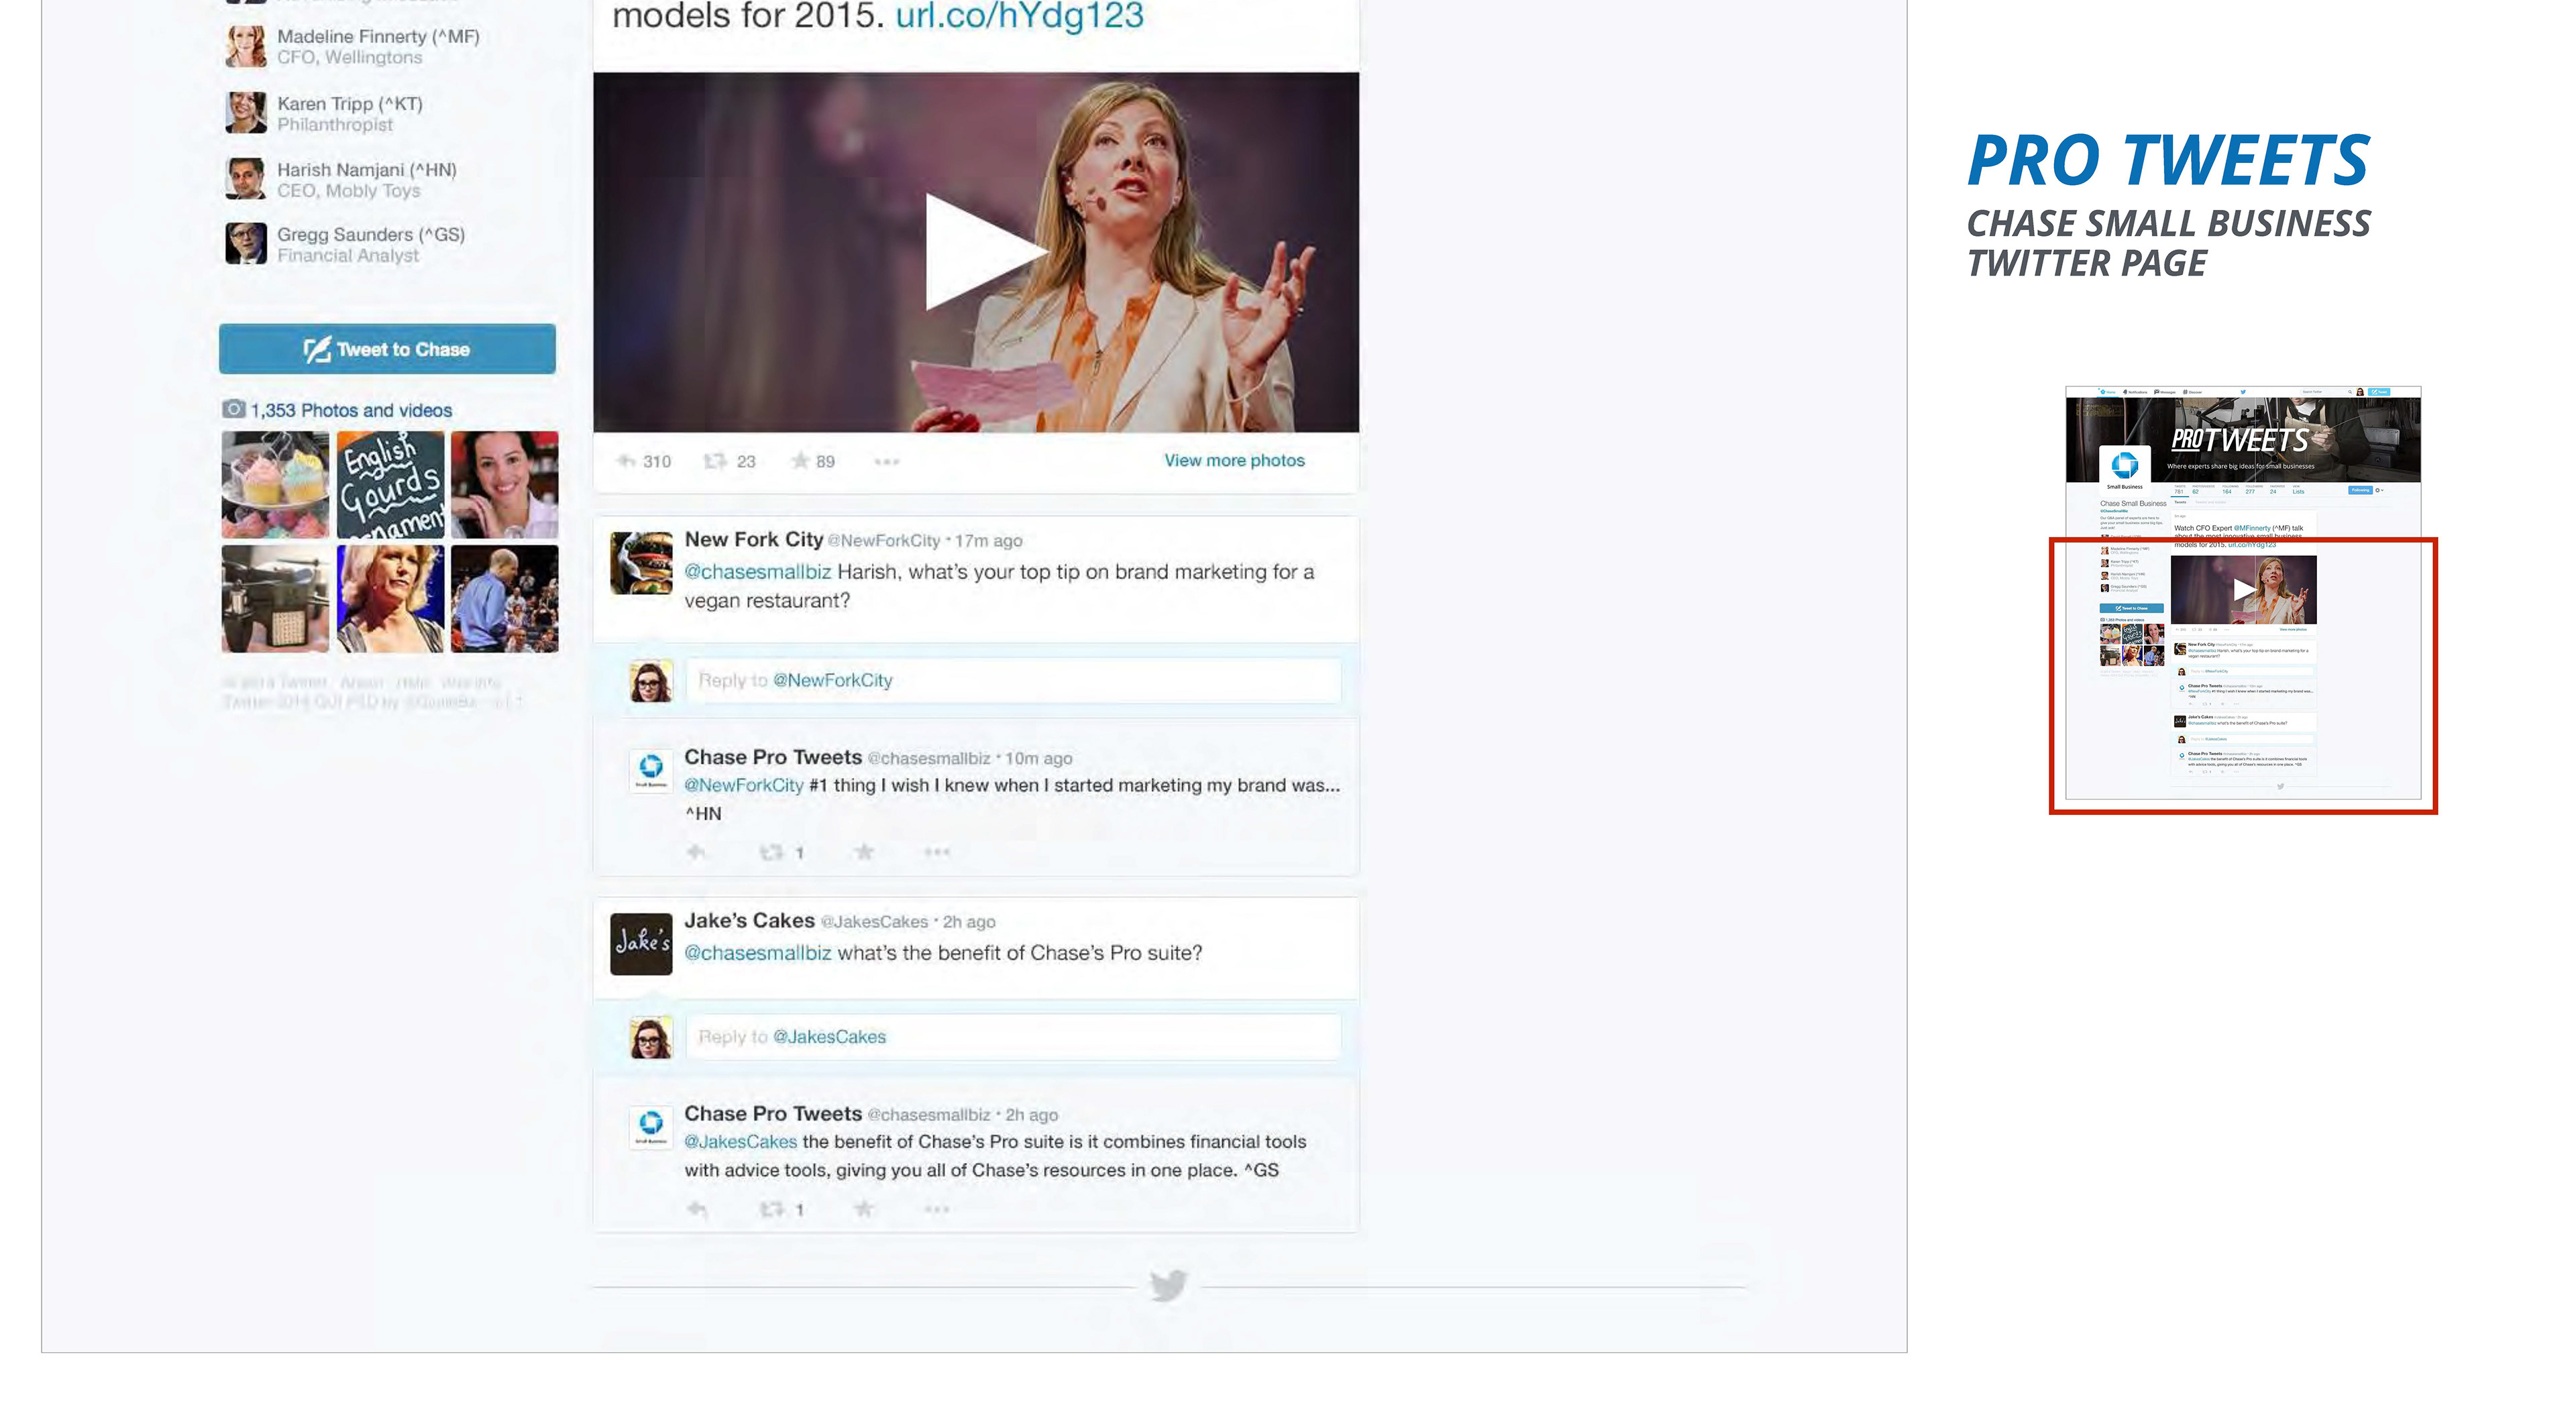Select Gregg Saunders (^GS) profile

click(x=372, y=235)
